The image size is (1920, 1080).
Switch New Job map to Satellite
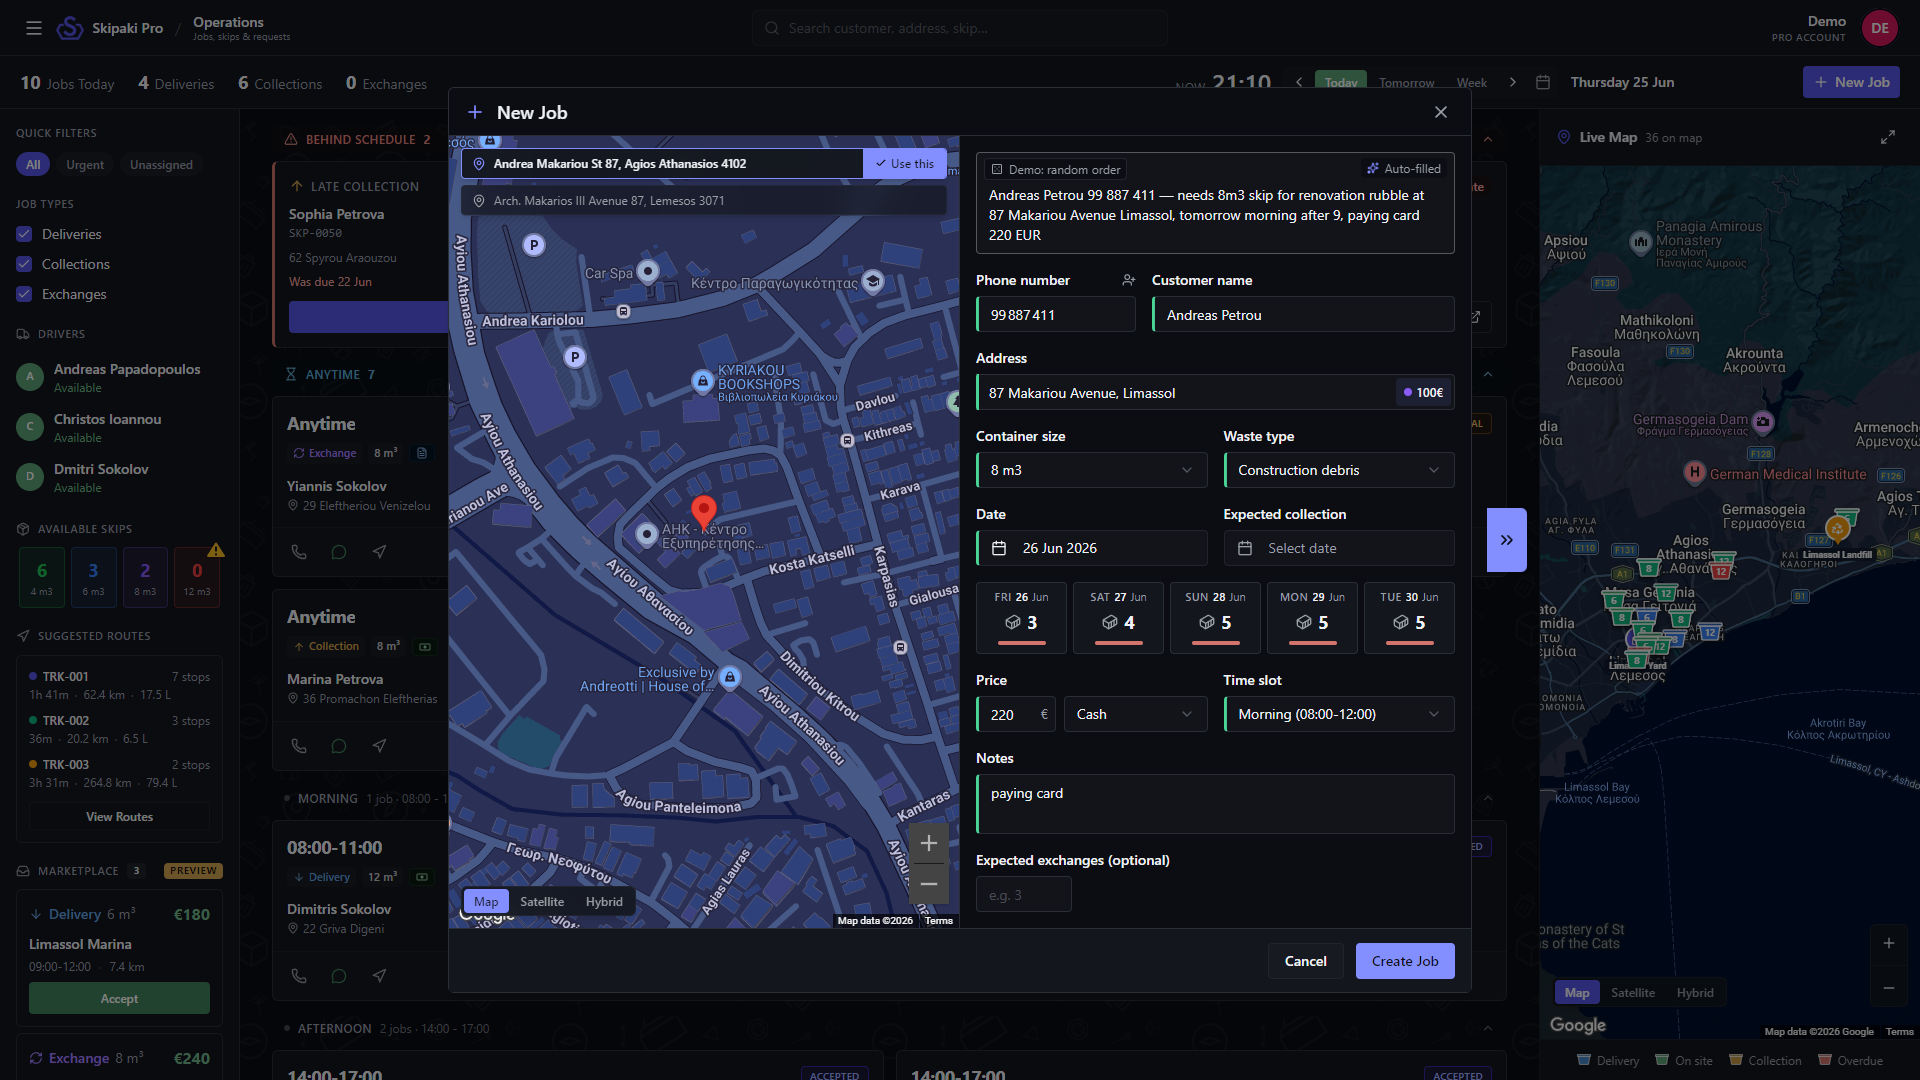coord(542,901)
